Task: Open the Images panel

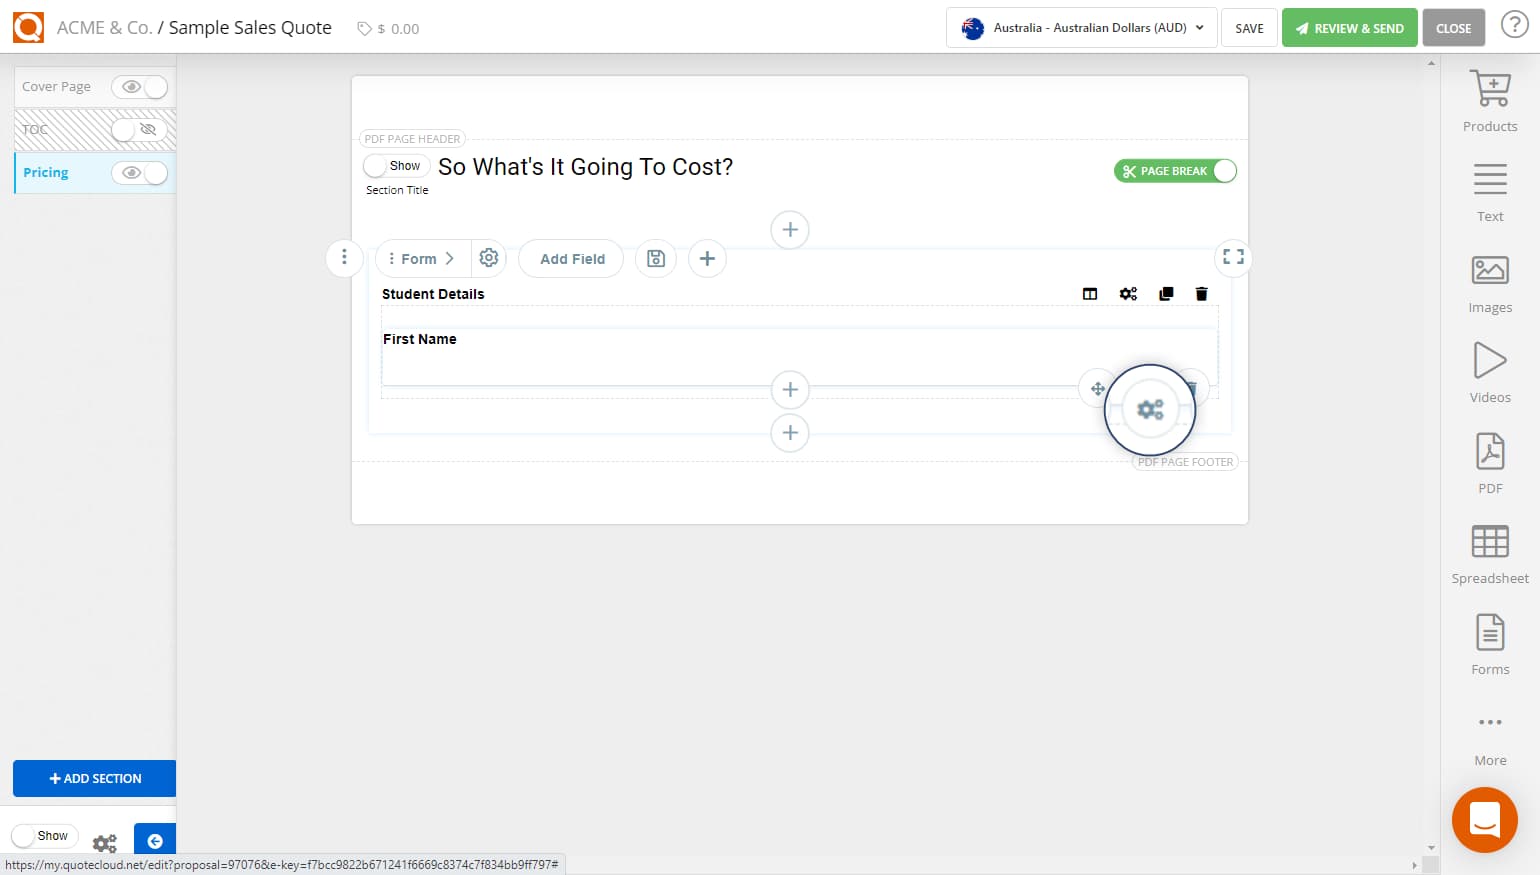Action: (1489, 279)
